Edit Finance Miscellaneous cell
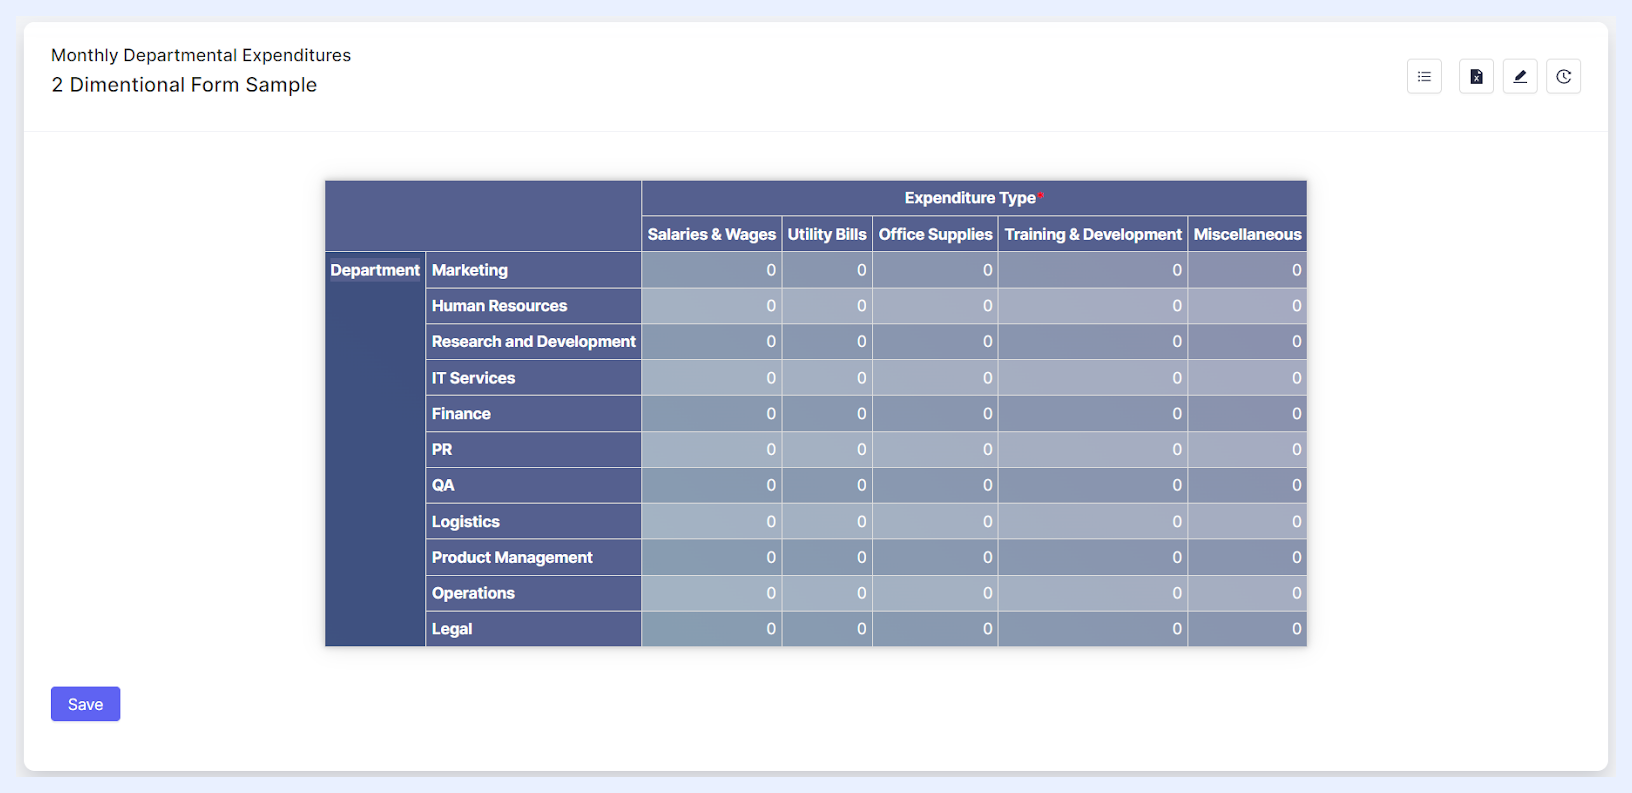This screenshot has width=1632, height=793. (x=1247, y=414)
